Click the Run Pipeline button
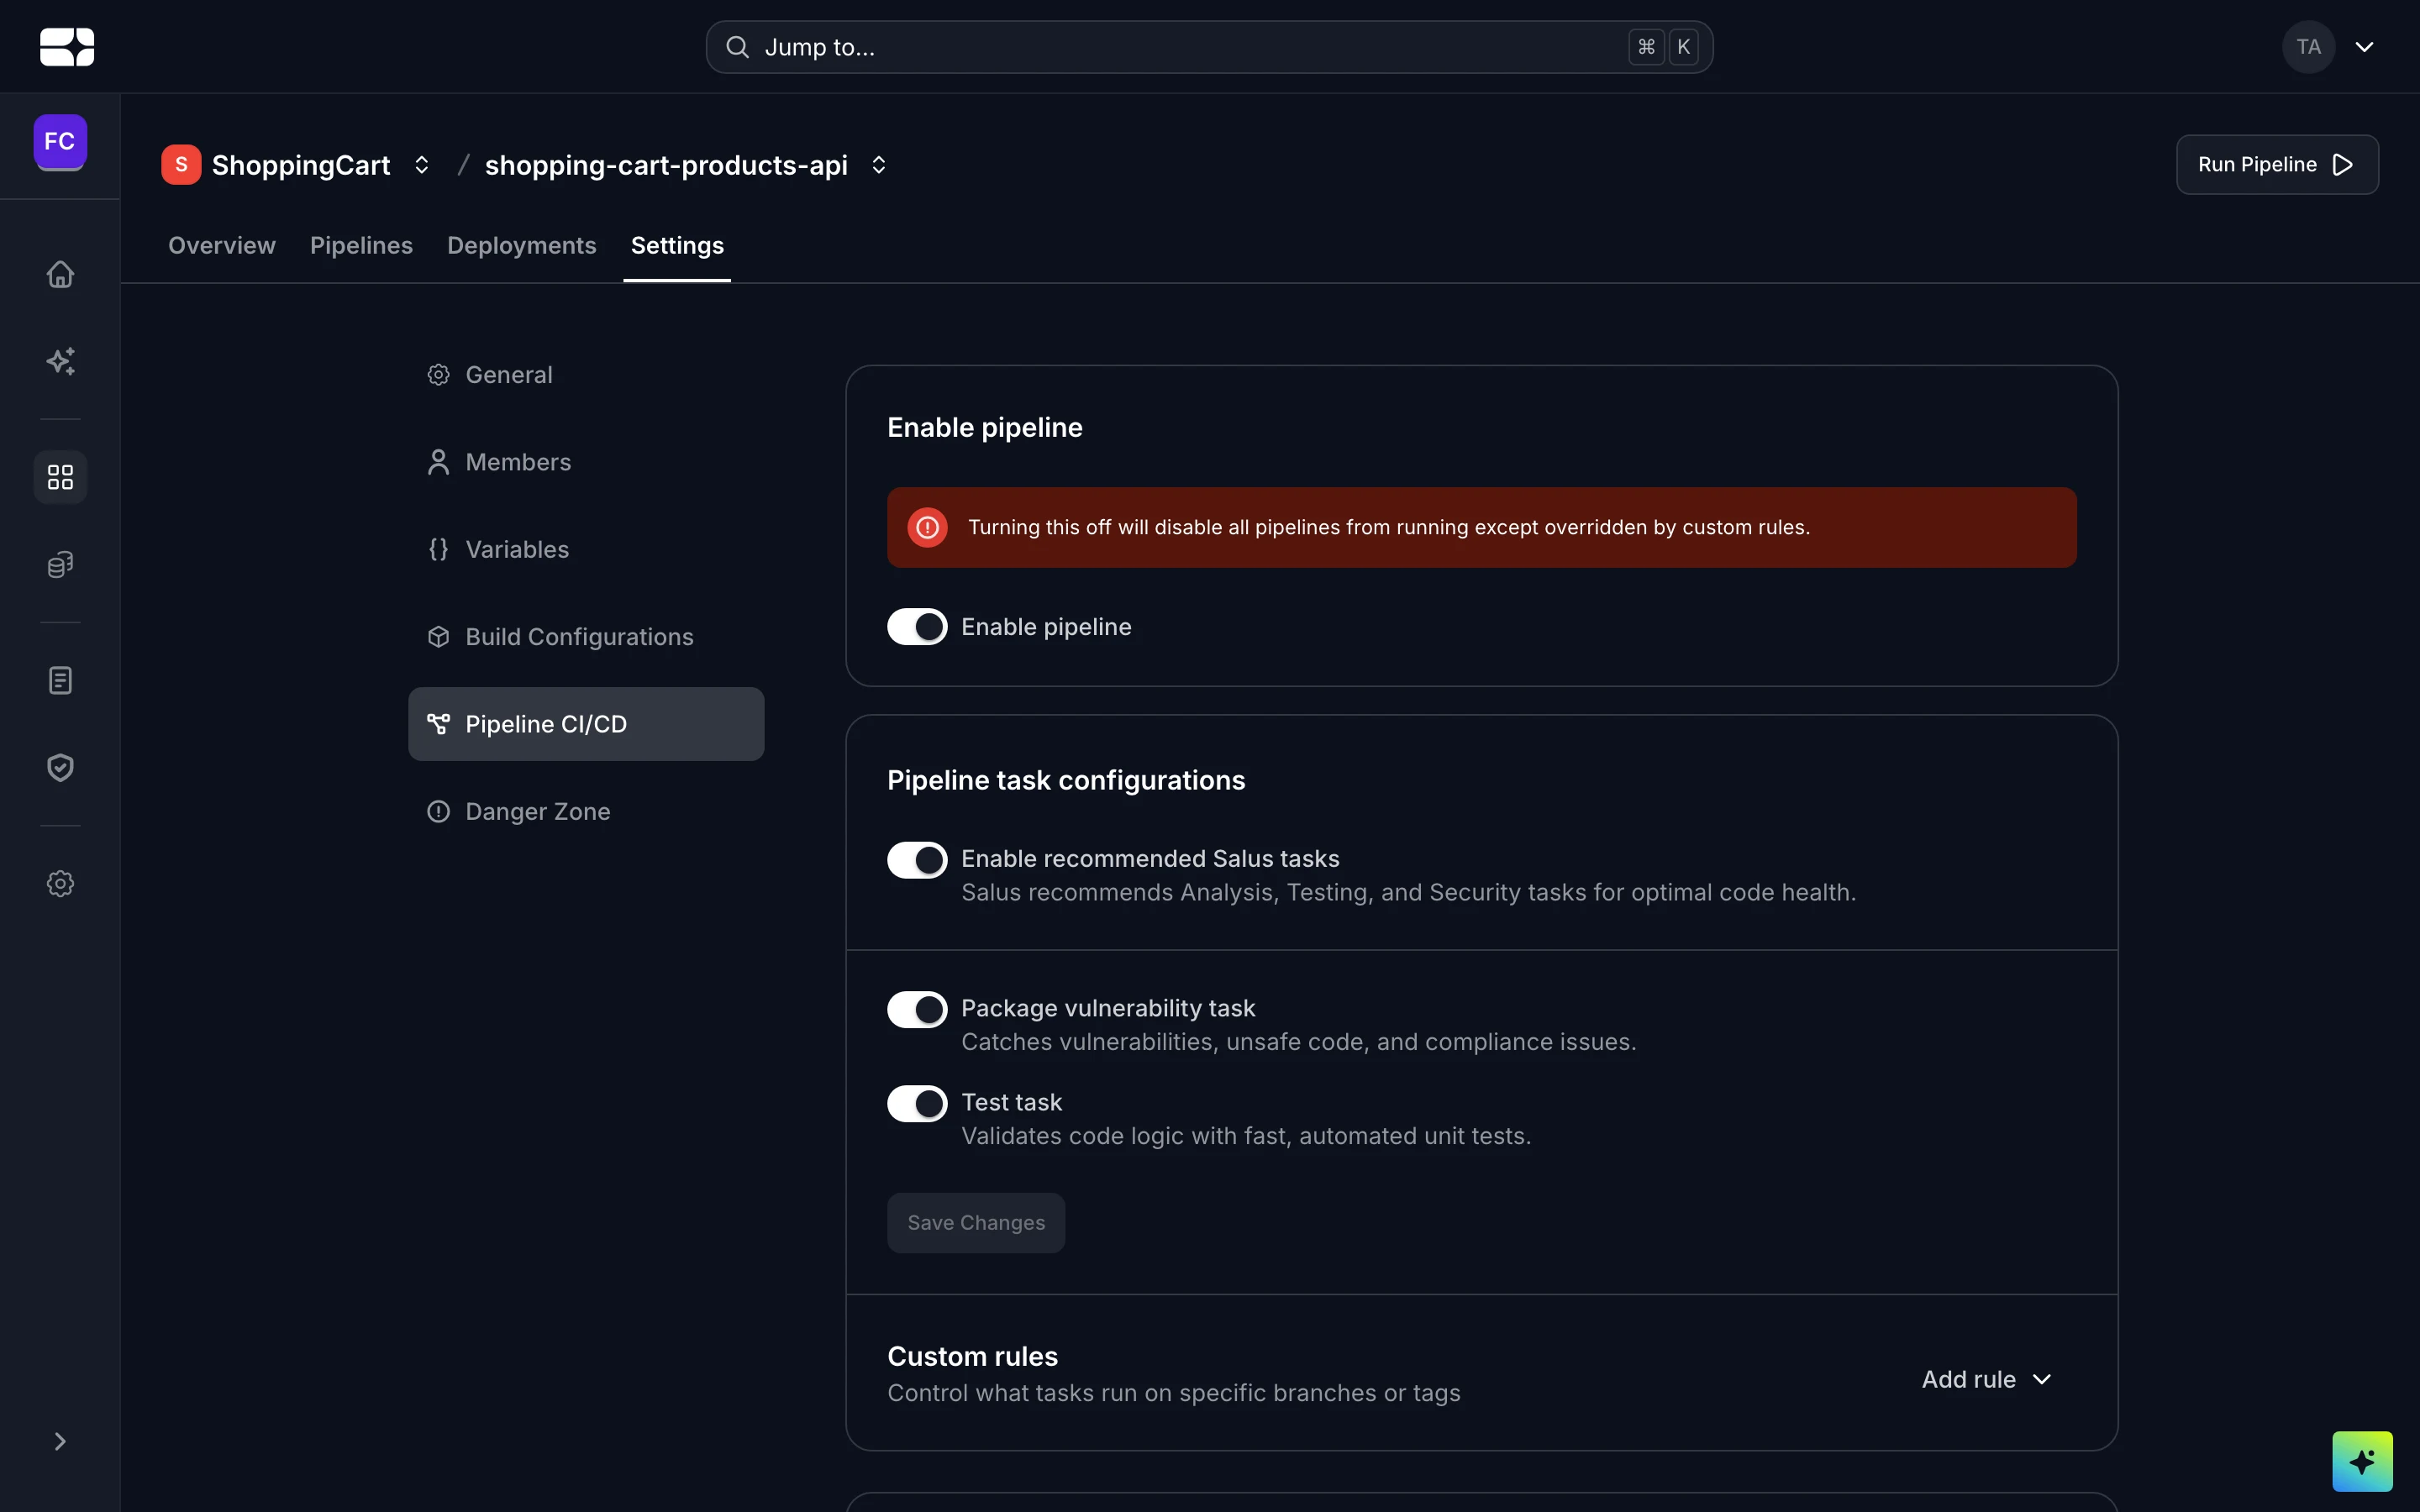This screenshot has height=1512, width=2420. pos(2277,165)
